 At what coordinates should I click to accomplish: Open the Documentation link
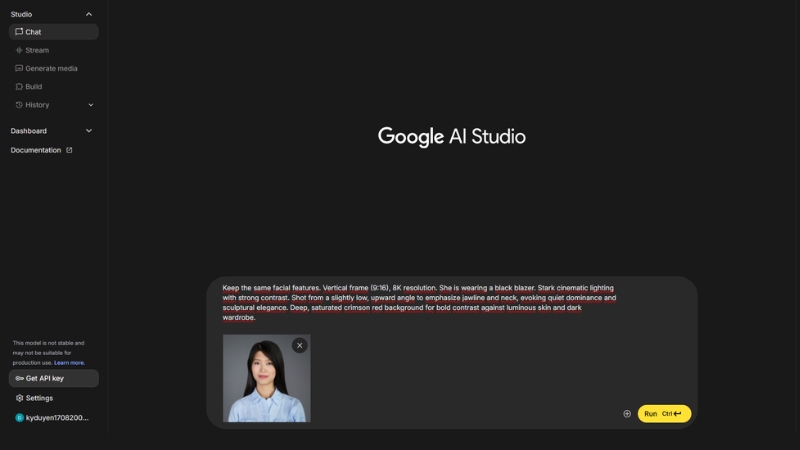pos(36,150)
